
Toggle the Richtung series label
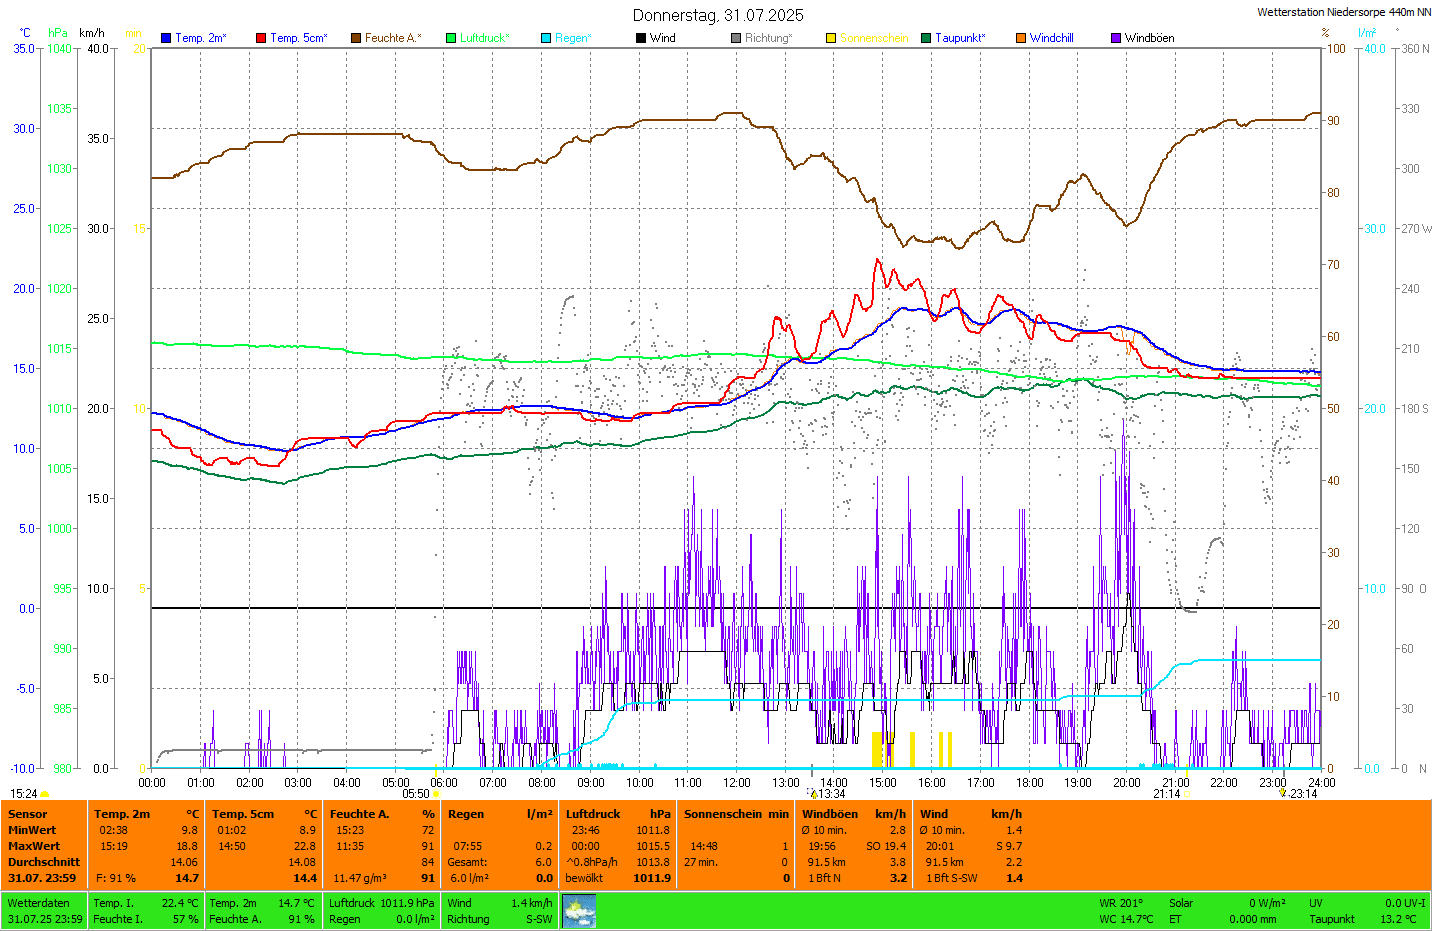[x=767, y=38]
